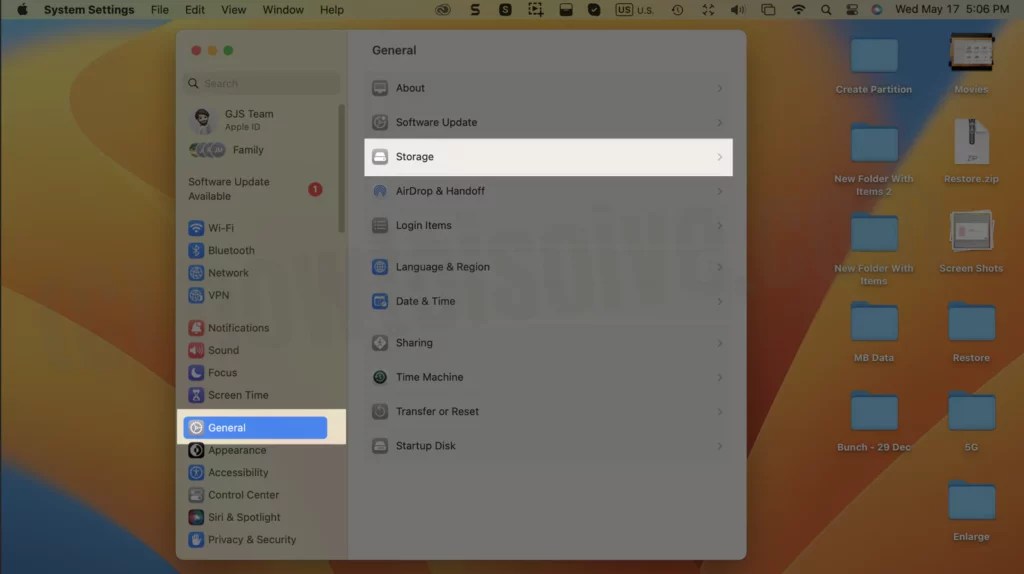The image size is (1024, 574).
Task: Expand the AirDrop & Handoff chevron
Action: pos(720,191)
